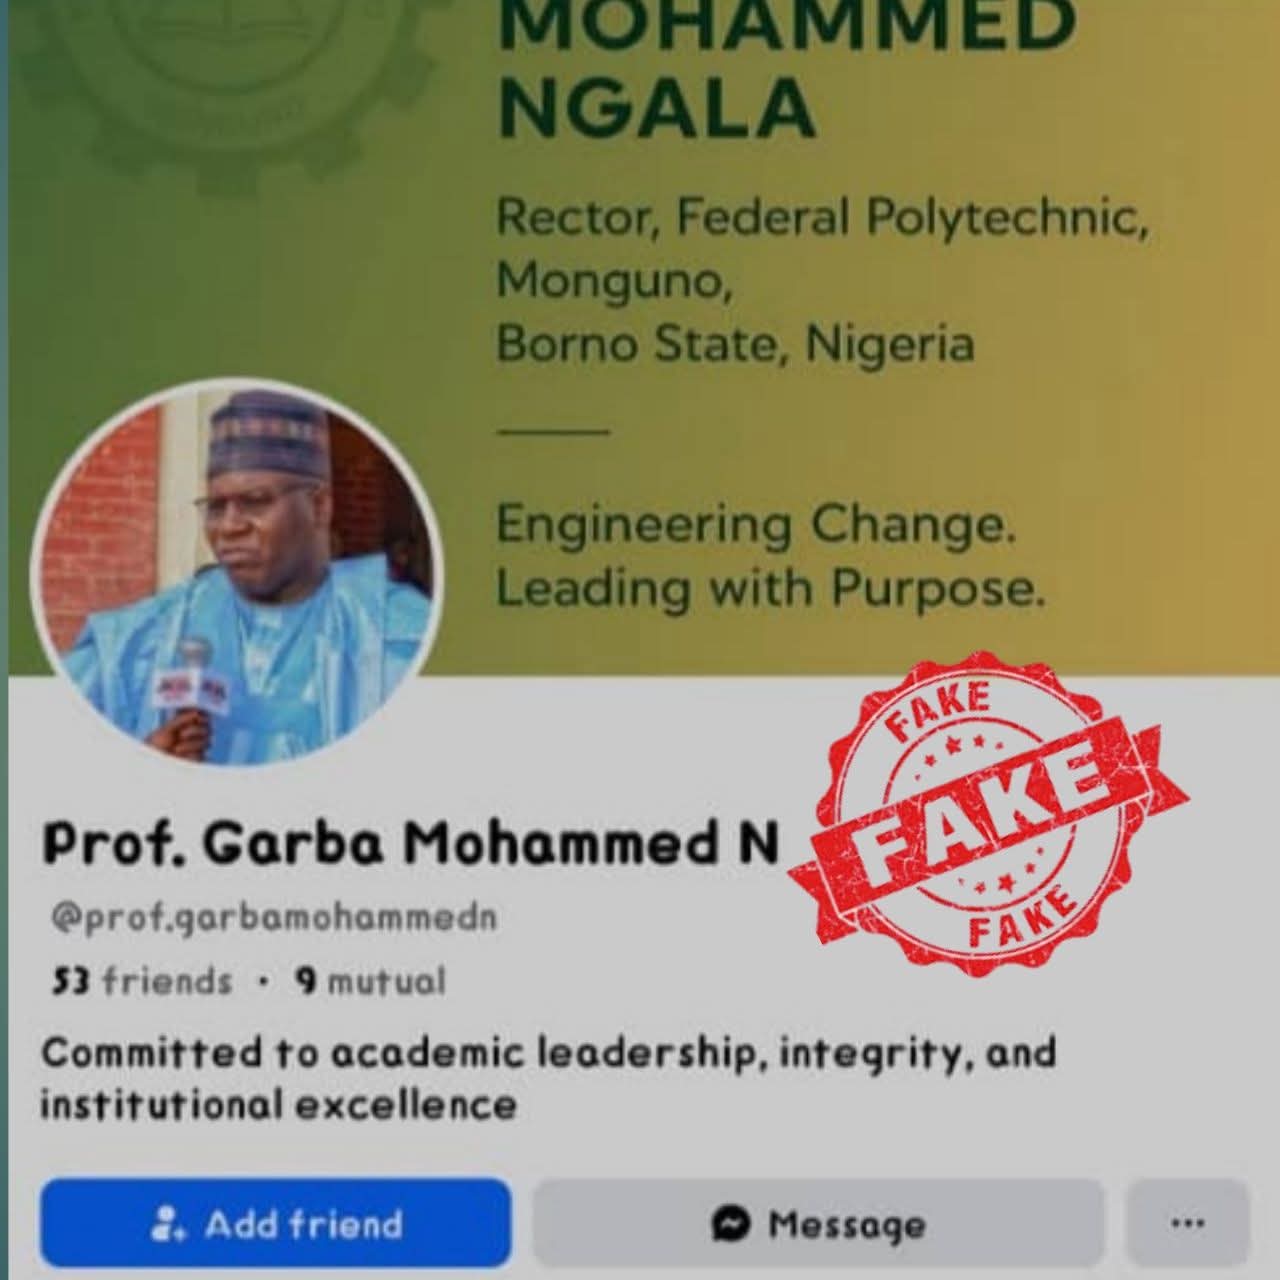Click the MOHAMMED NGALA cover heading
Screen dimensions: 1280x1280
(x=786, y=70)
